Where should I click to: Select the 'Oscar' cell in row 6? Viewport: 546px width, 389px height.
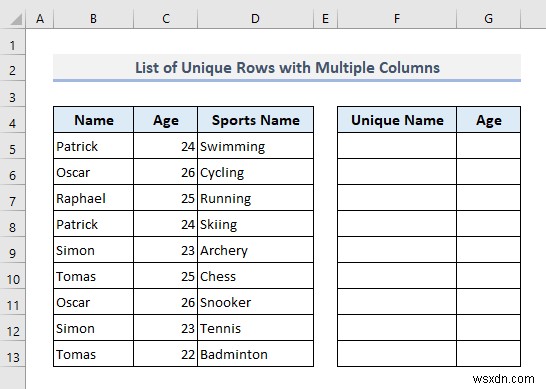(x=93, y=172)
